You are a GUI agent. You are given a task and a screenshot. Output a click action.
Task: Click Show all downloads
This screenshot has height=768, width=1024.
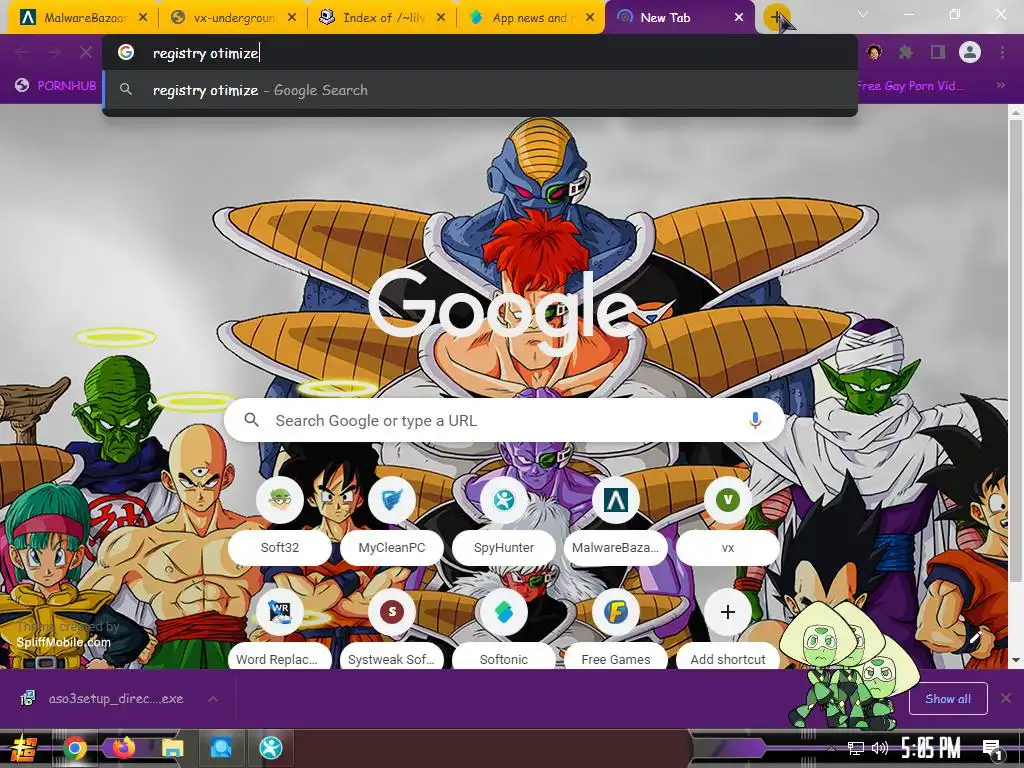[948, 699]
